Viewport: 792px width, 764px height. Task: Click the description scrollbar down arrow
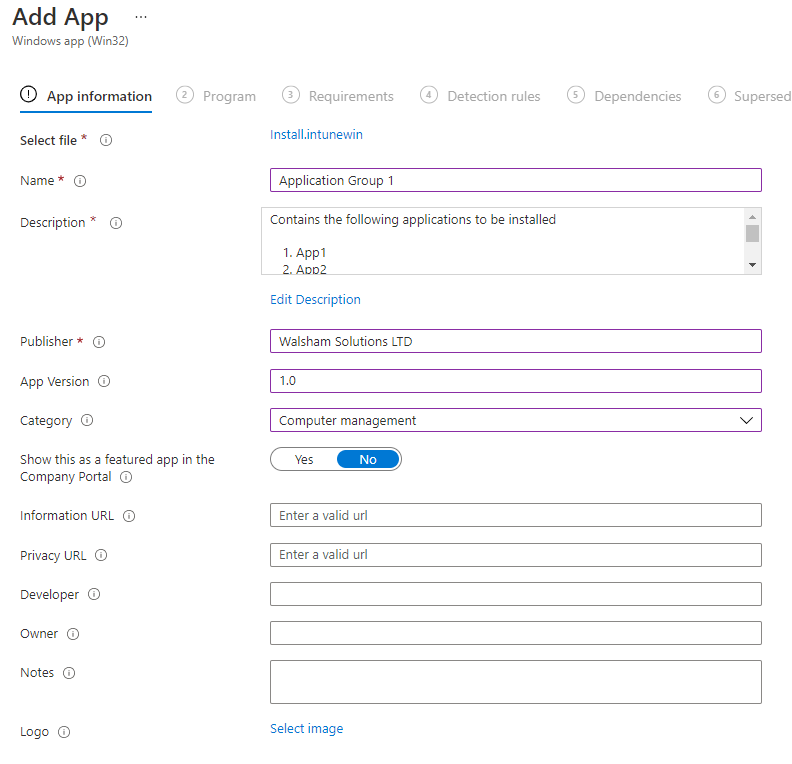click(752, 265)
